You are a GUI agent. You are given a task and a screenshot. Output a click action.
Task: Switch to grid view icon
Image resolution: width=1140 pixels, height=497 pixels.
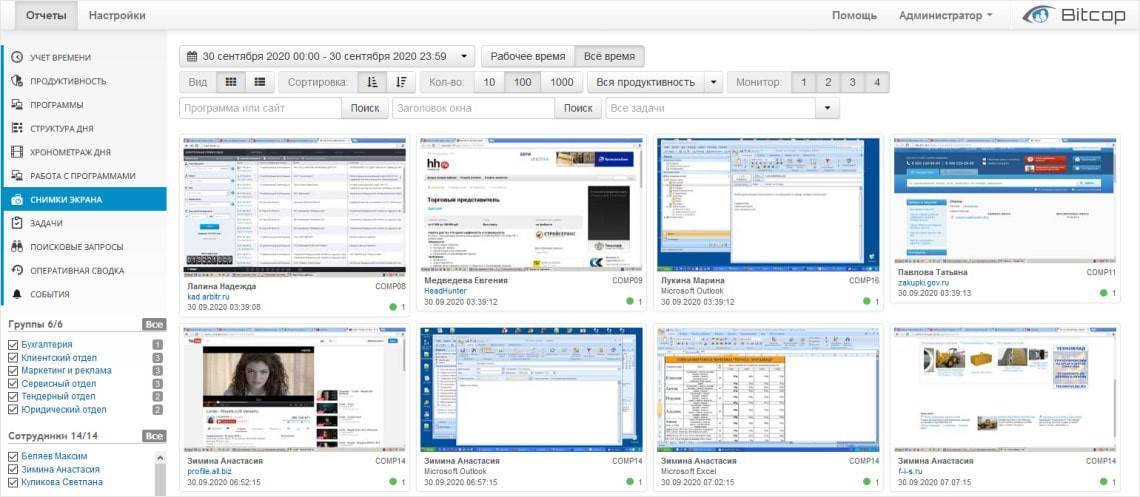[x=231, y=82]
